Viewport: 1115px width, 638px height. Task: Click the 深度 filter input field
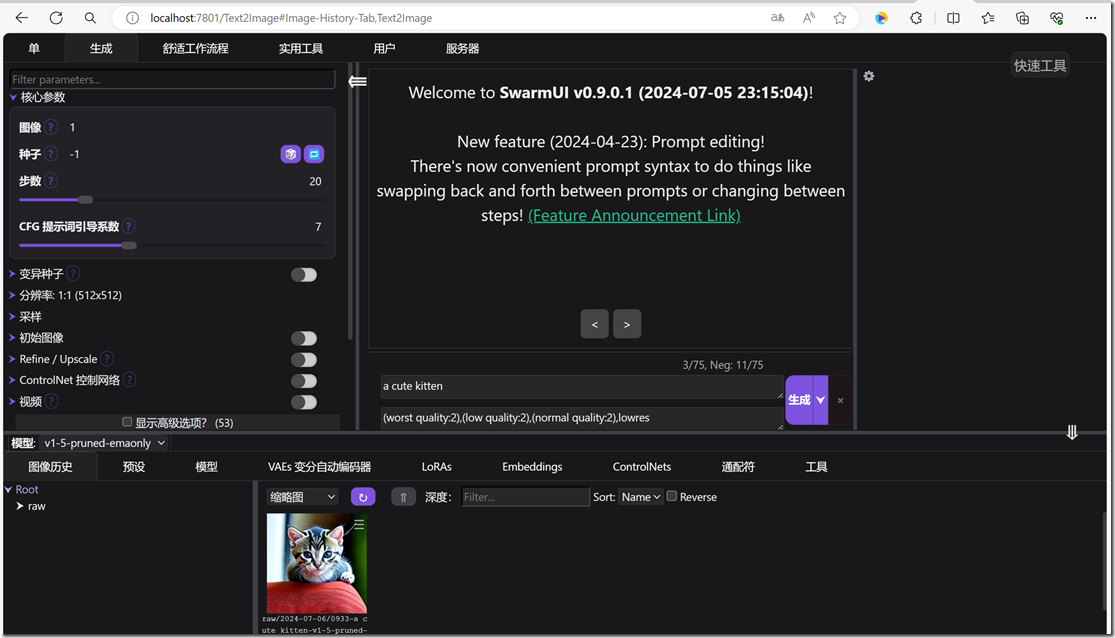tap(525, 496)
